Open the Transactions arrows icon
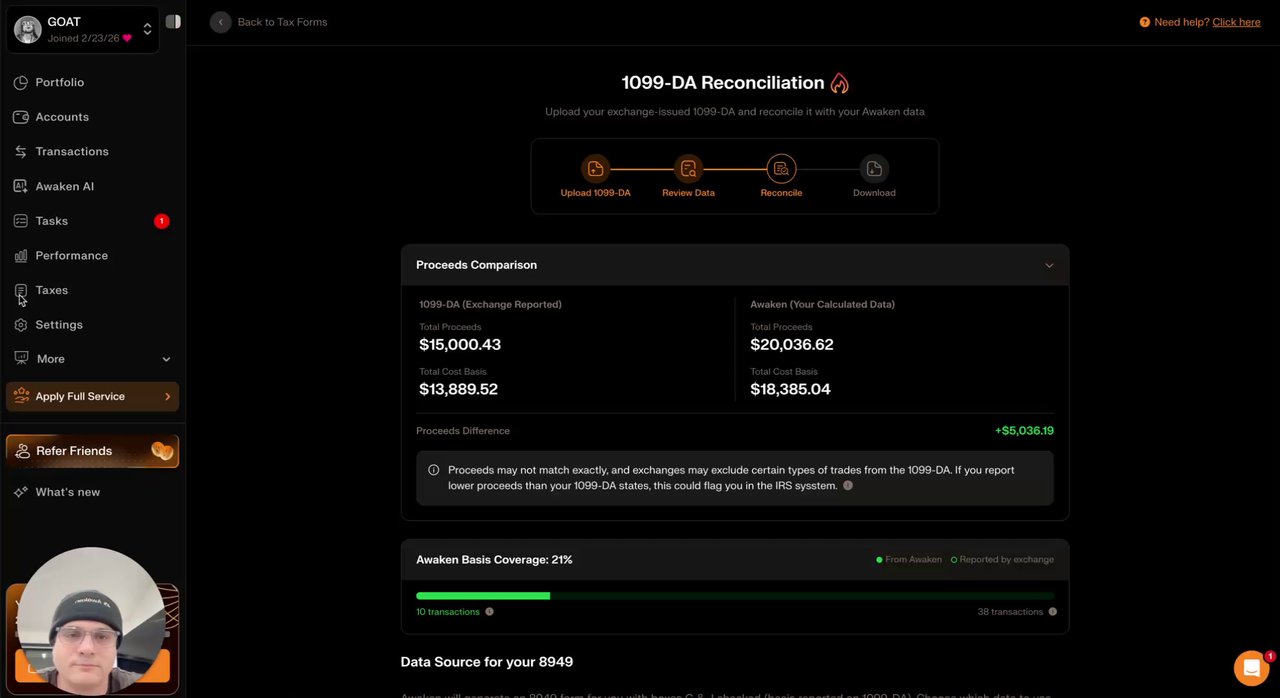Viewport: 1280px width, 698px height. 20,152
